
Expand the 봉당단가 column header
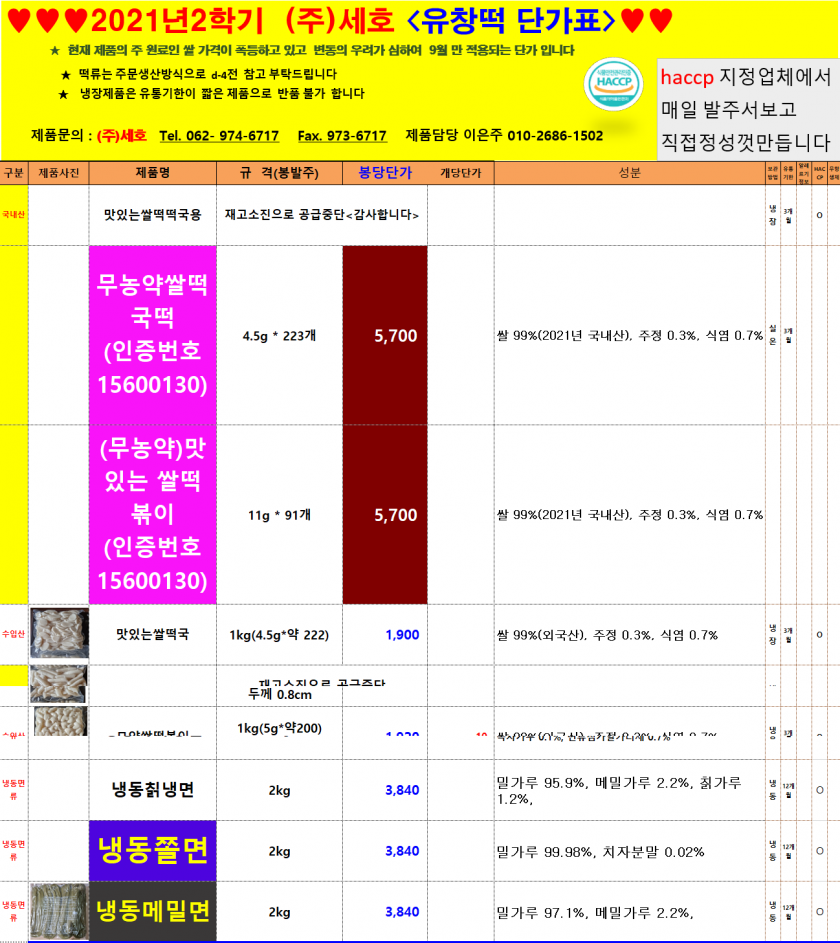(x=386, y=173)
